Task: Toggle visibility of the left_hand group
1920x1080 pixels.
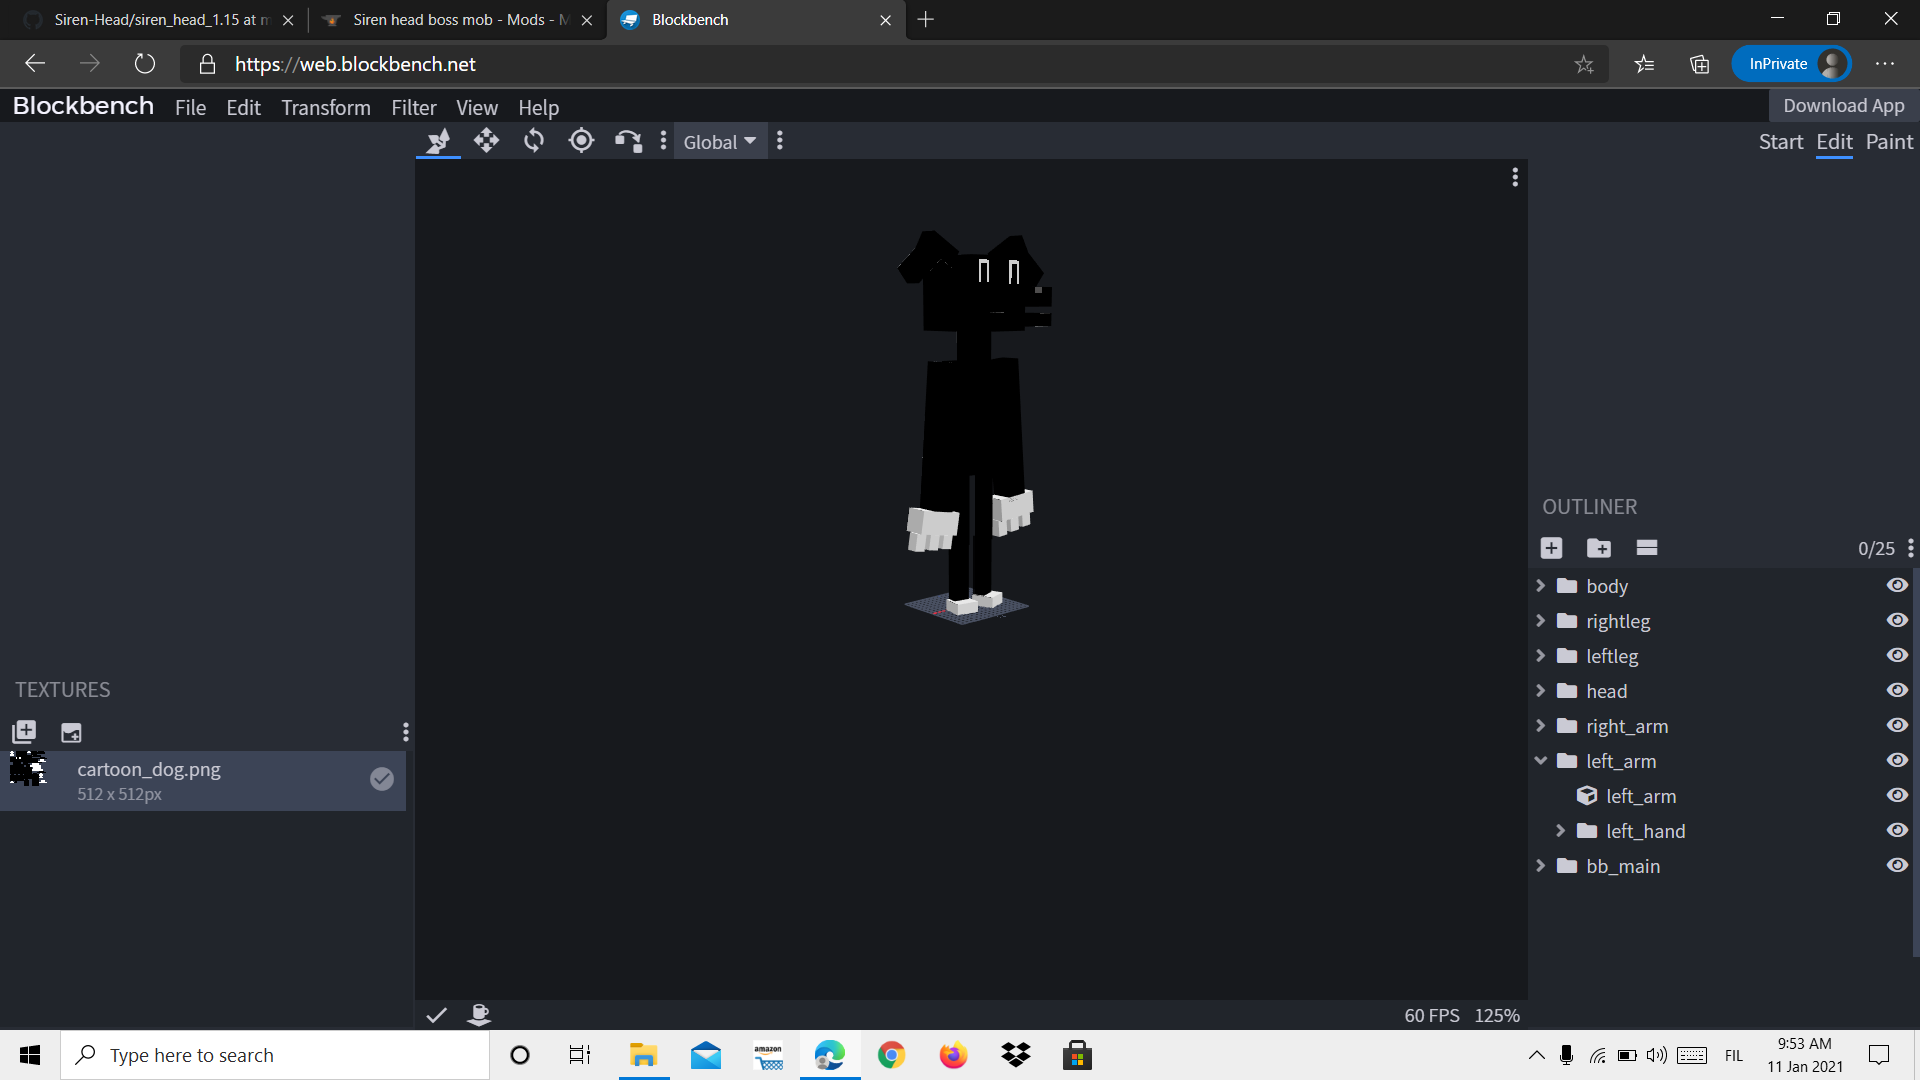Action: [x=1897, y=831]
